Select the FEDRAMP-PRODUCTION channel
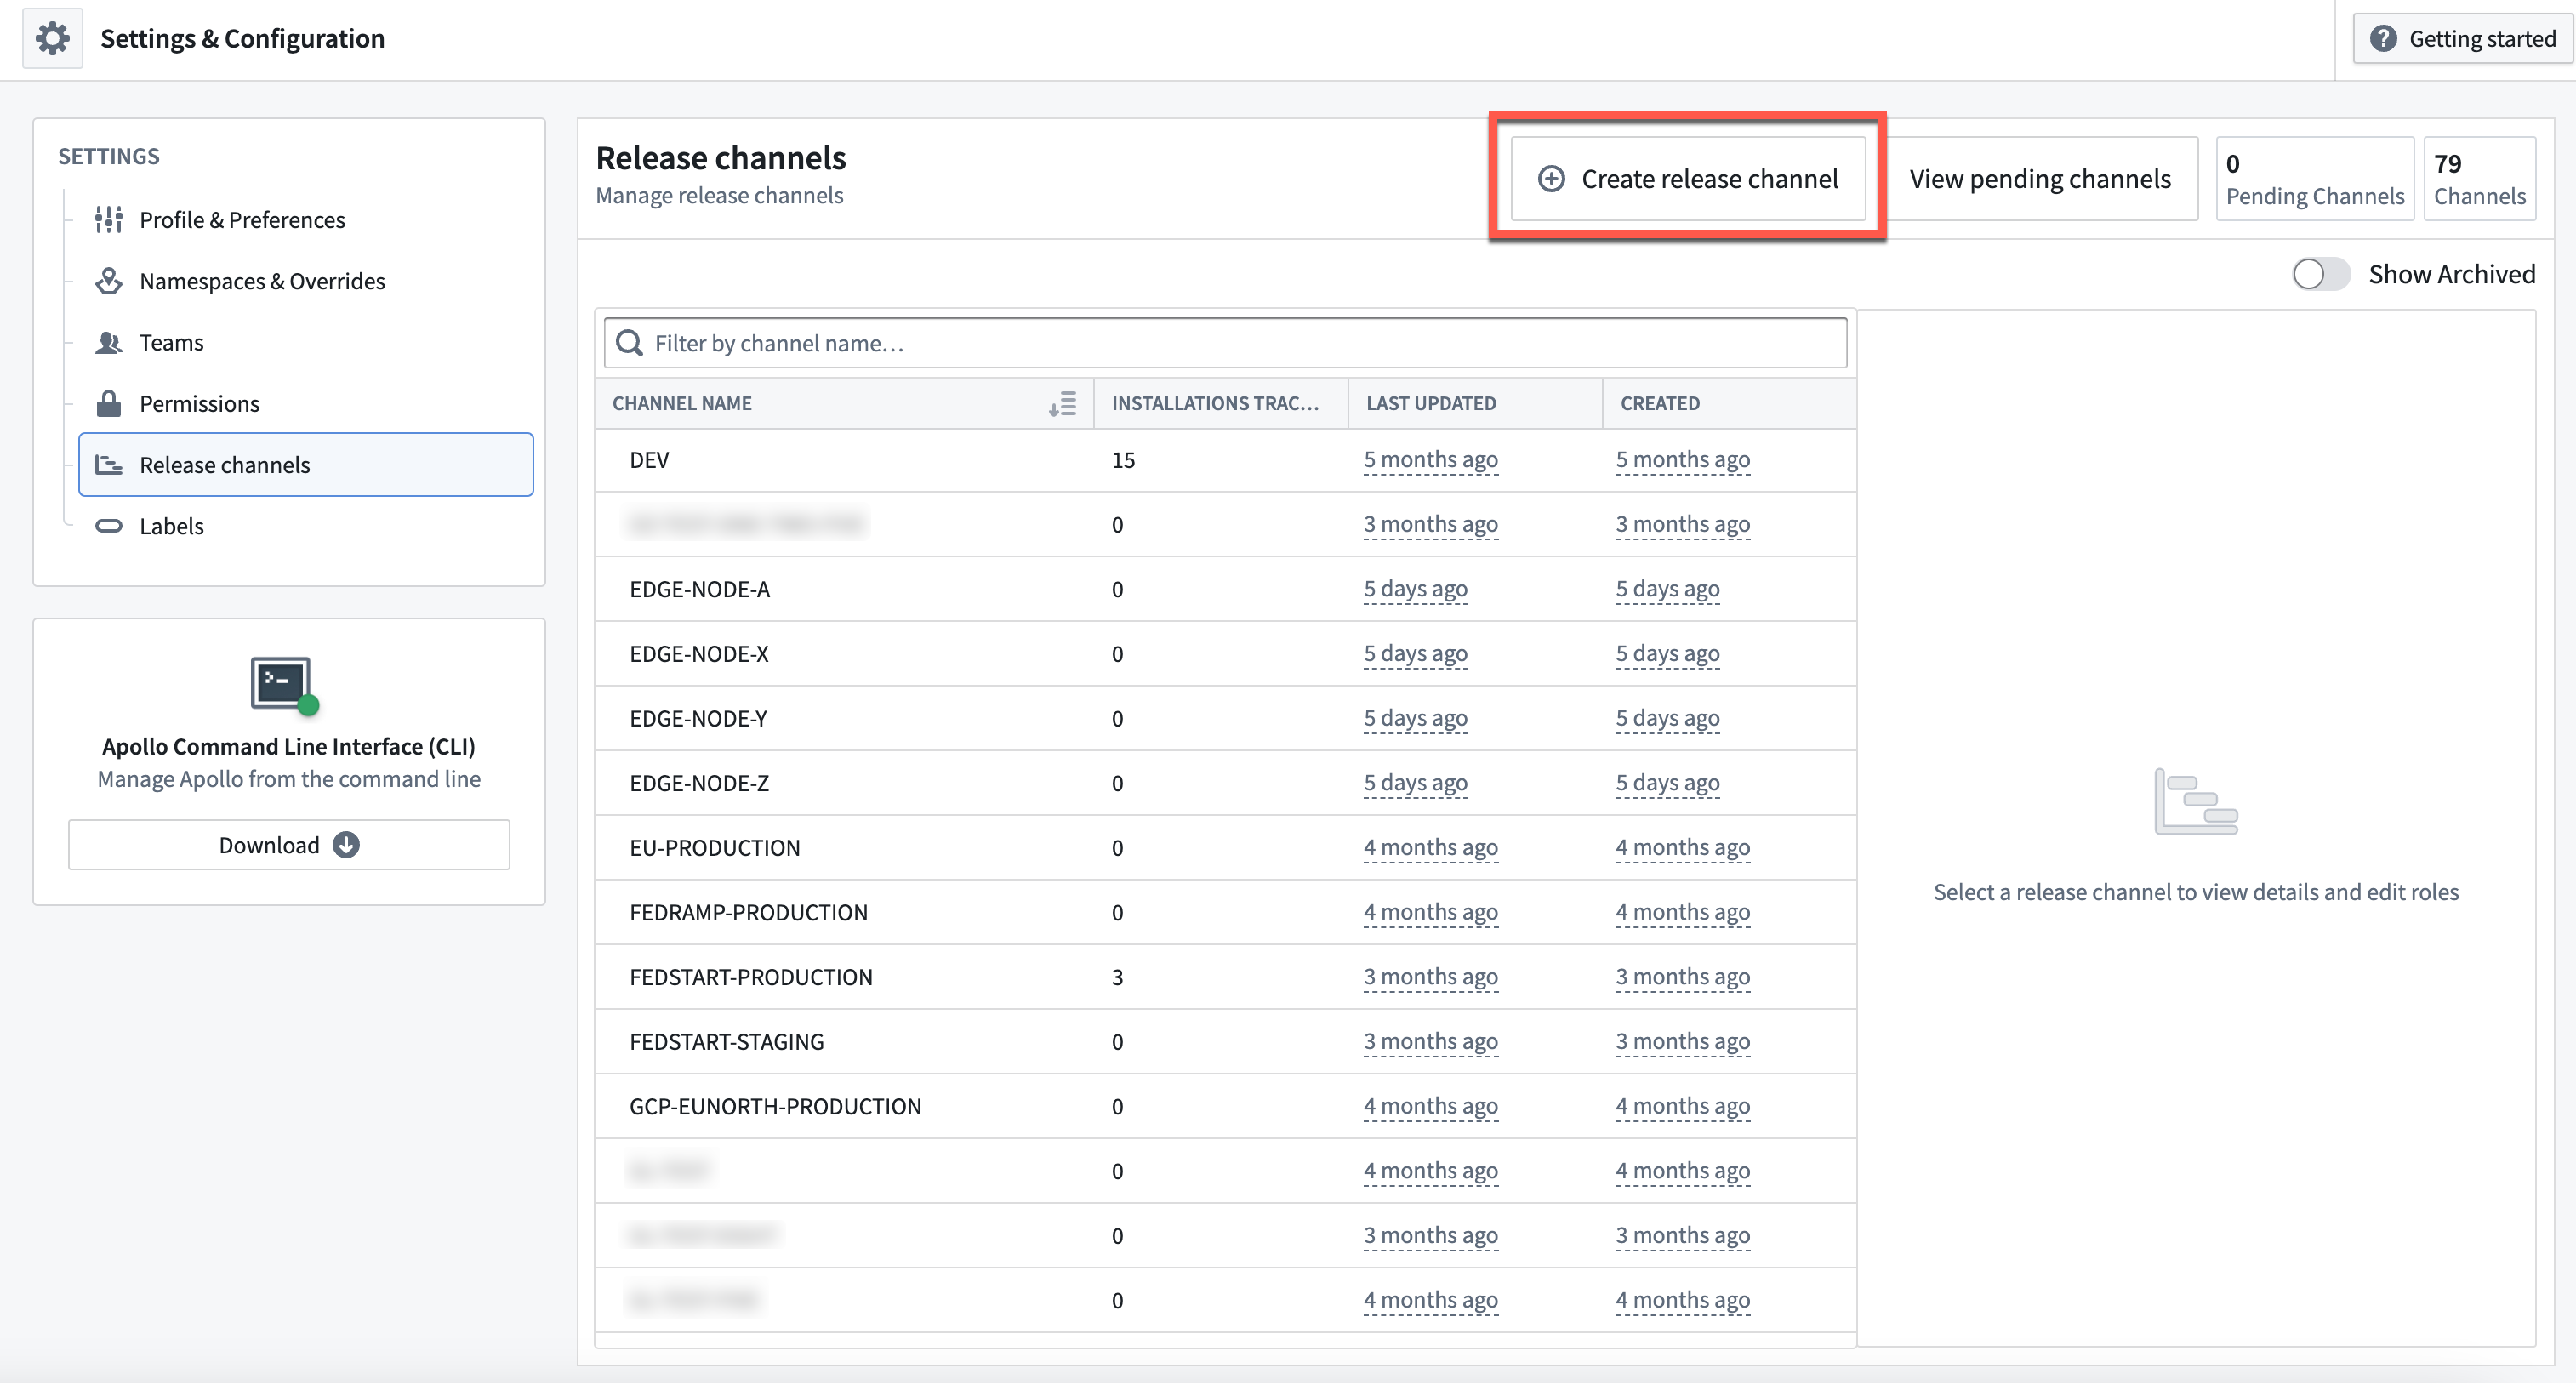Viewport: 2576px width, 1385px height. point(1225,913)
